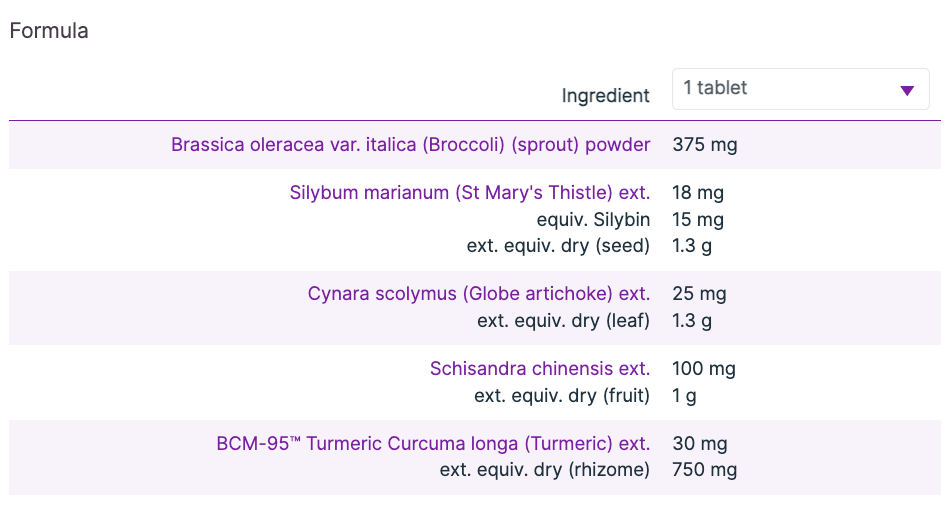The height and width of the screenshot is (520, 948).
Task: Select the 375 mg Broccoli amount
Action: coord(704,145)
